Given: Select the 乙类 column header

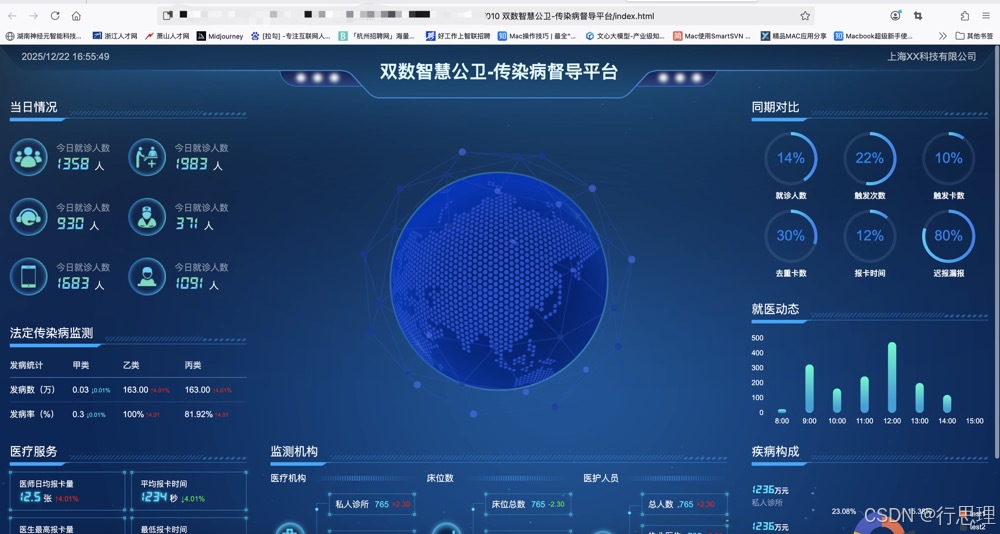Looking at the screenshot, I should click(131, 366).
